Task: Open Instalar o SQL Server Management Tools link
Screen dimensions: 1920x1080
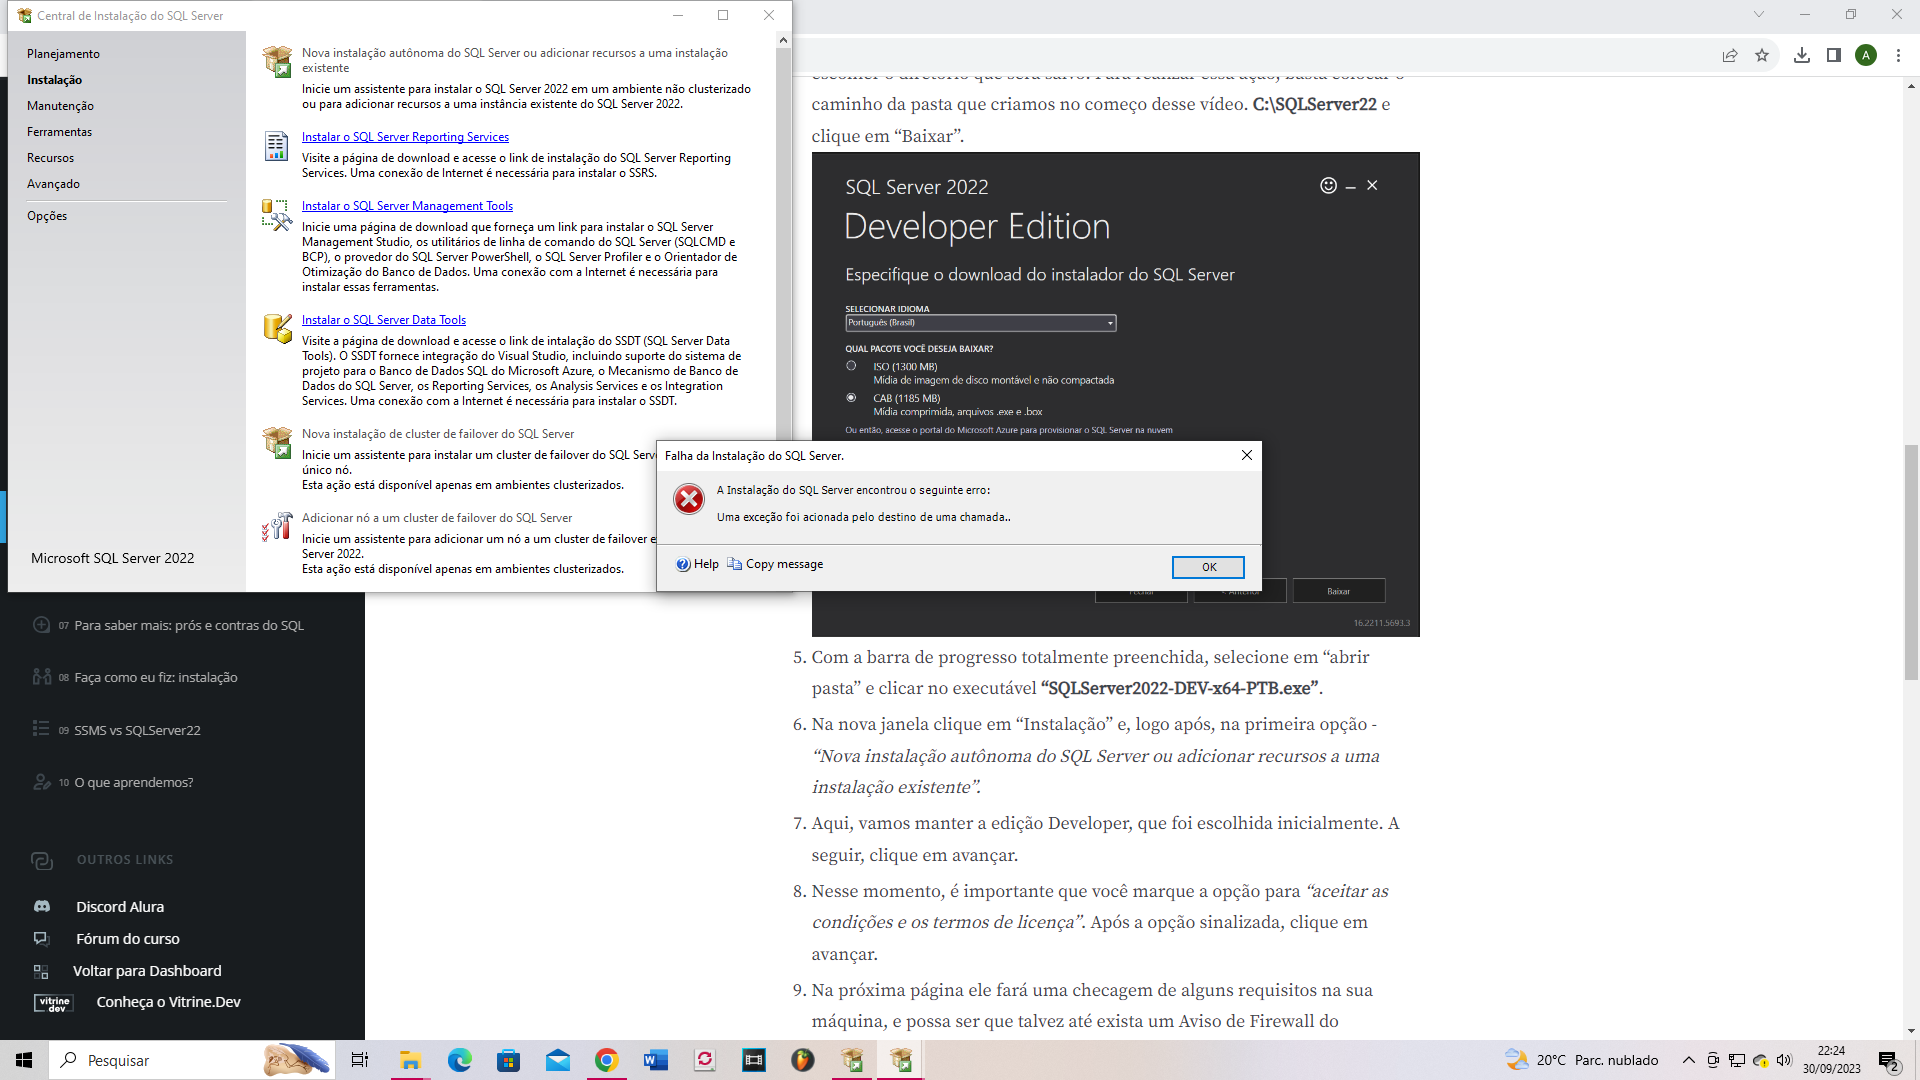Action: [407, 206]
